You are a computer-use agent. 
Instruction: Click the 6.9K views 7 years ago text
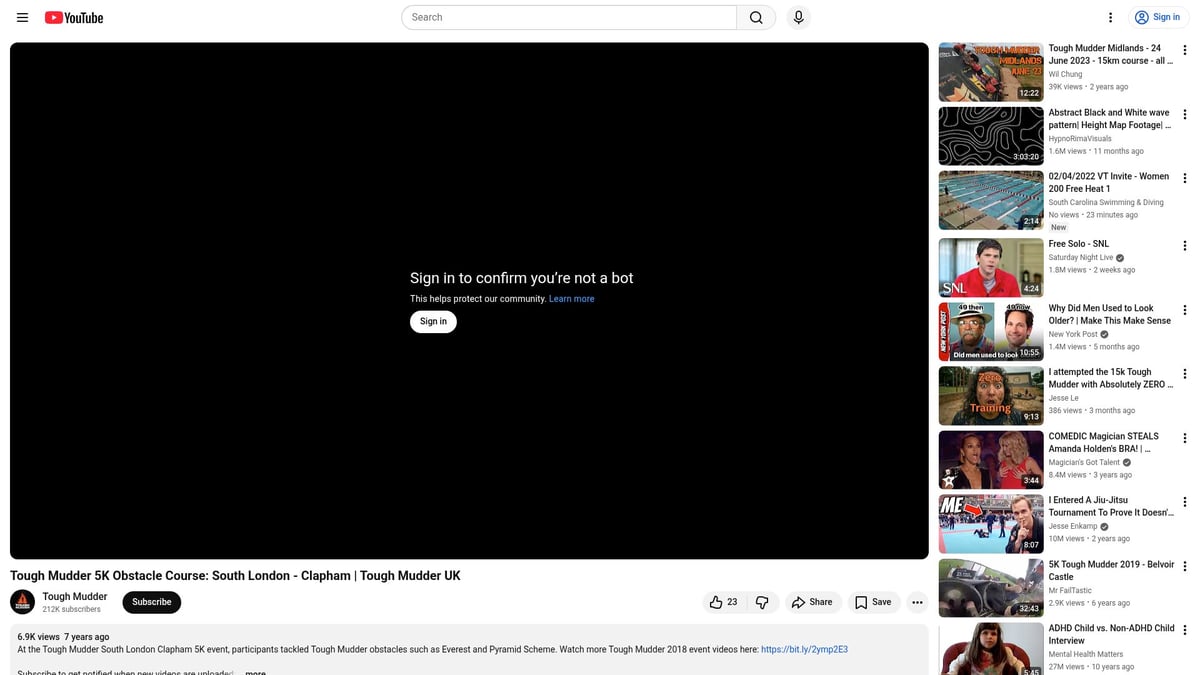pyautogui.click(x=63, y=637)
